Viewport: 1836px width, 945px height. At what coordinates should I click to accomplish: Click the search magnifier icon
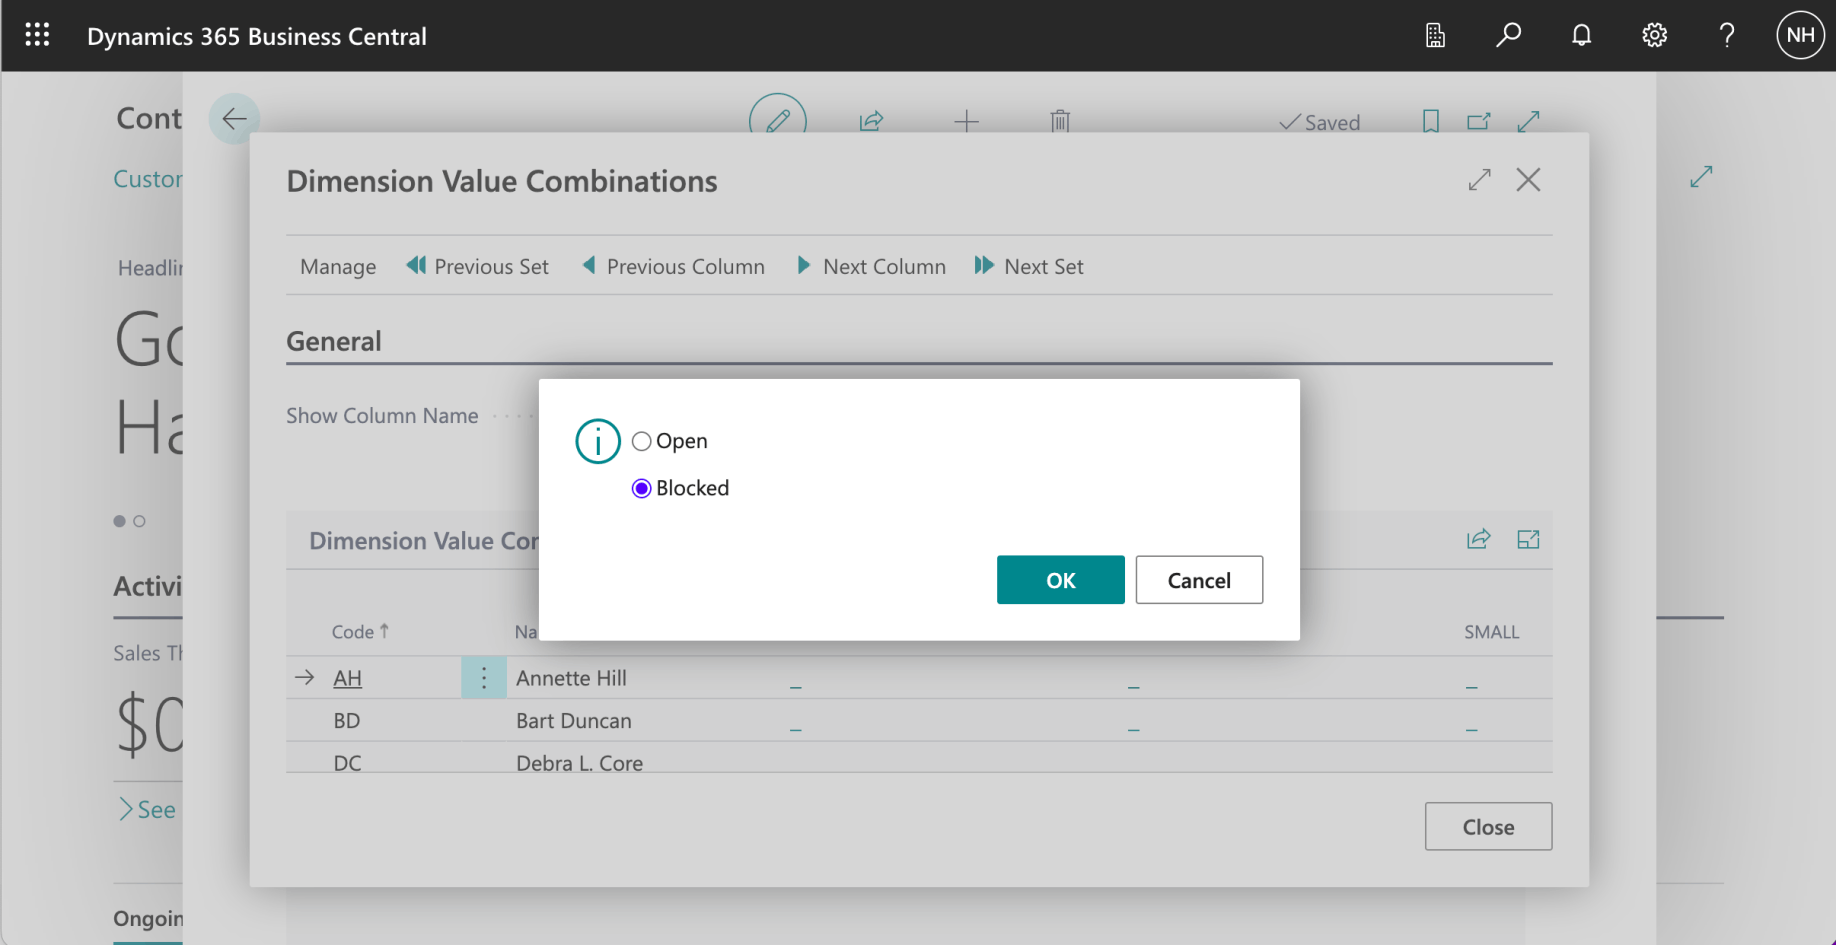1508,35
